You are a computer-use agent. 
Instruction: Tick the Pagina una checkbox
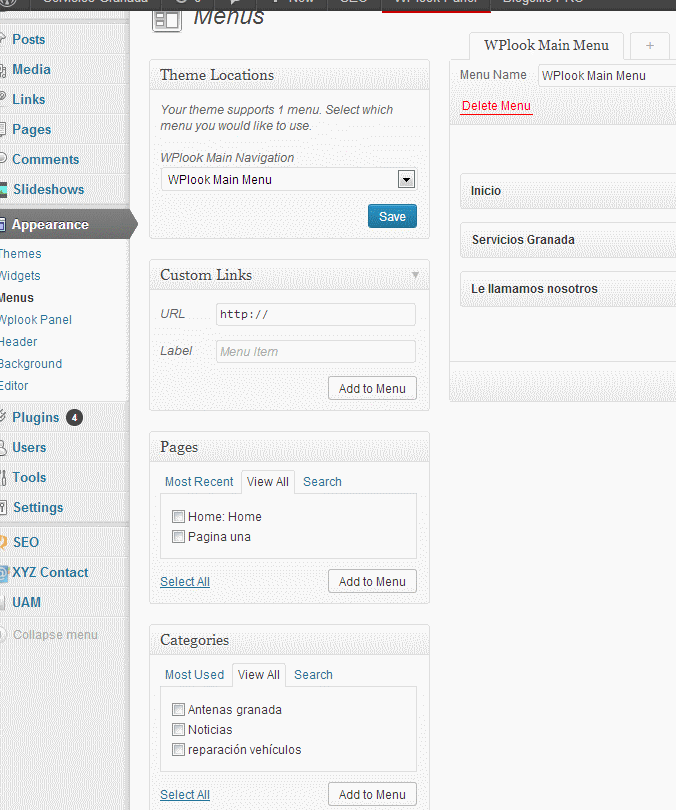(x=178, y=537)
